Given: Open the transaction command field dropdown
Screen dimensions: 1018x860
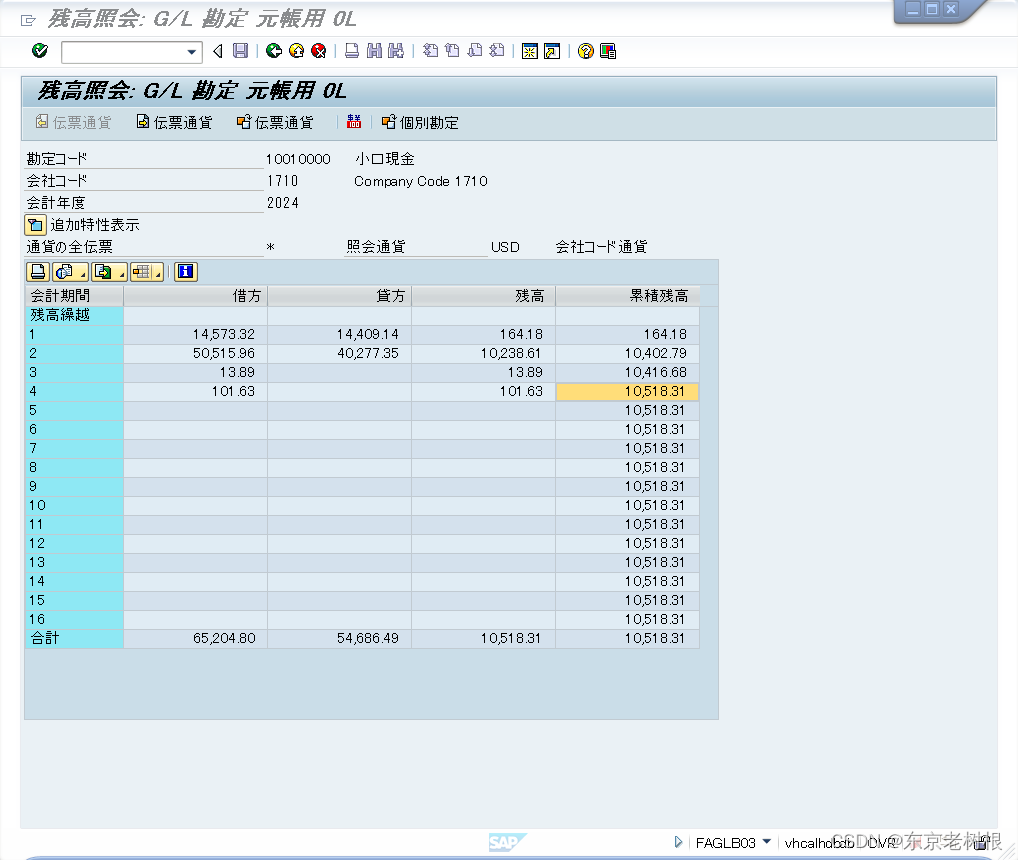Looking at the screenshot, I should tap(192, 52).
